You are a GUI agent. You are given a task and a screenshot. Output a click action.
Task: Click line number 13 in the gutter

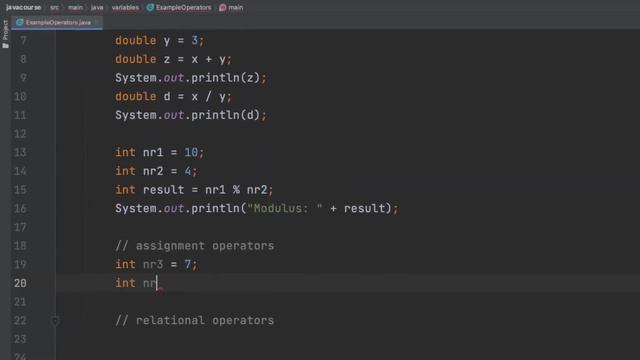point(20,153)
